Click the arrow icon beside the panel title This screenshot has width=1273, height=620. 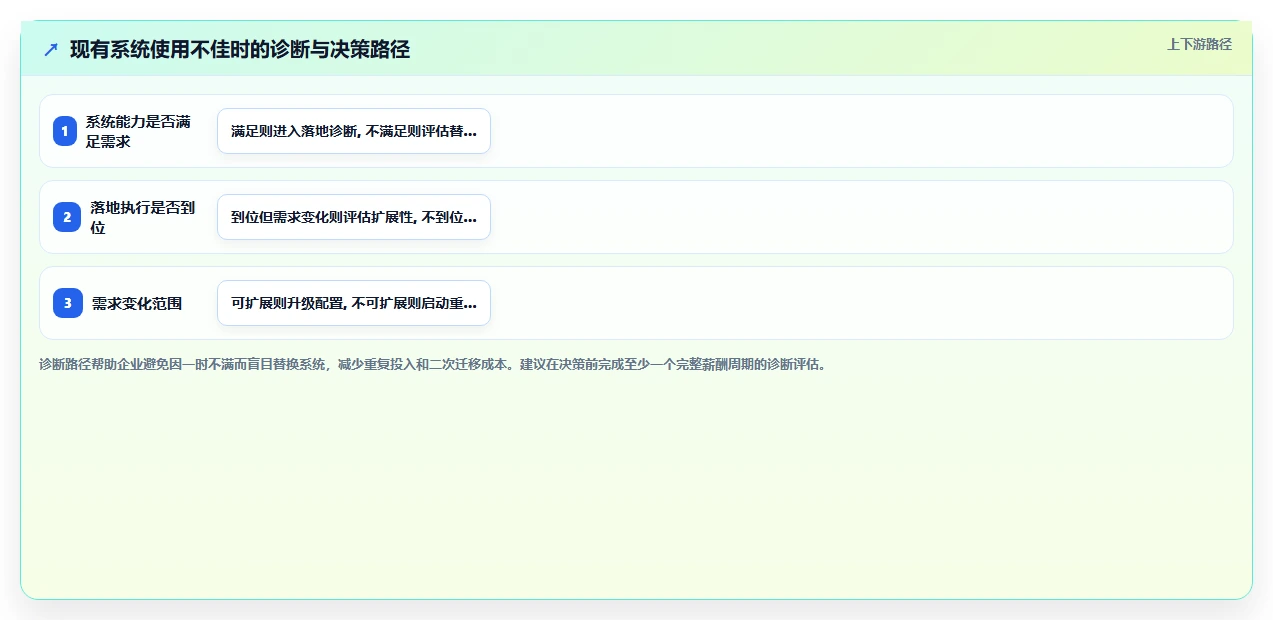click(x=51, y=49)
